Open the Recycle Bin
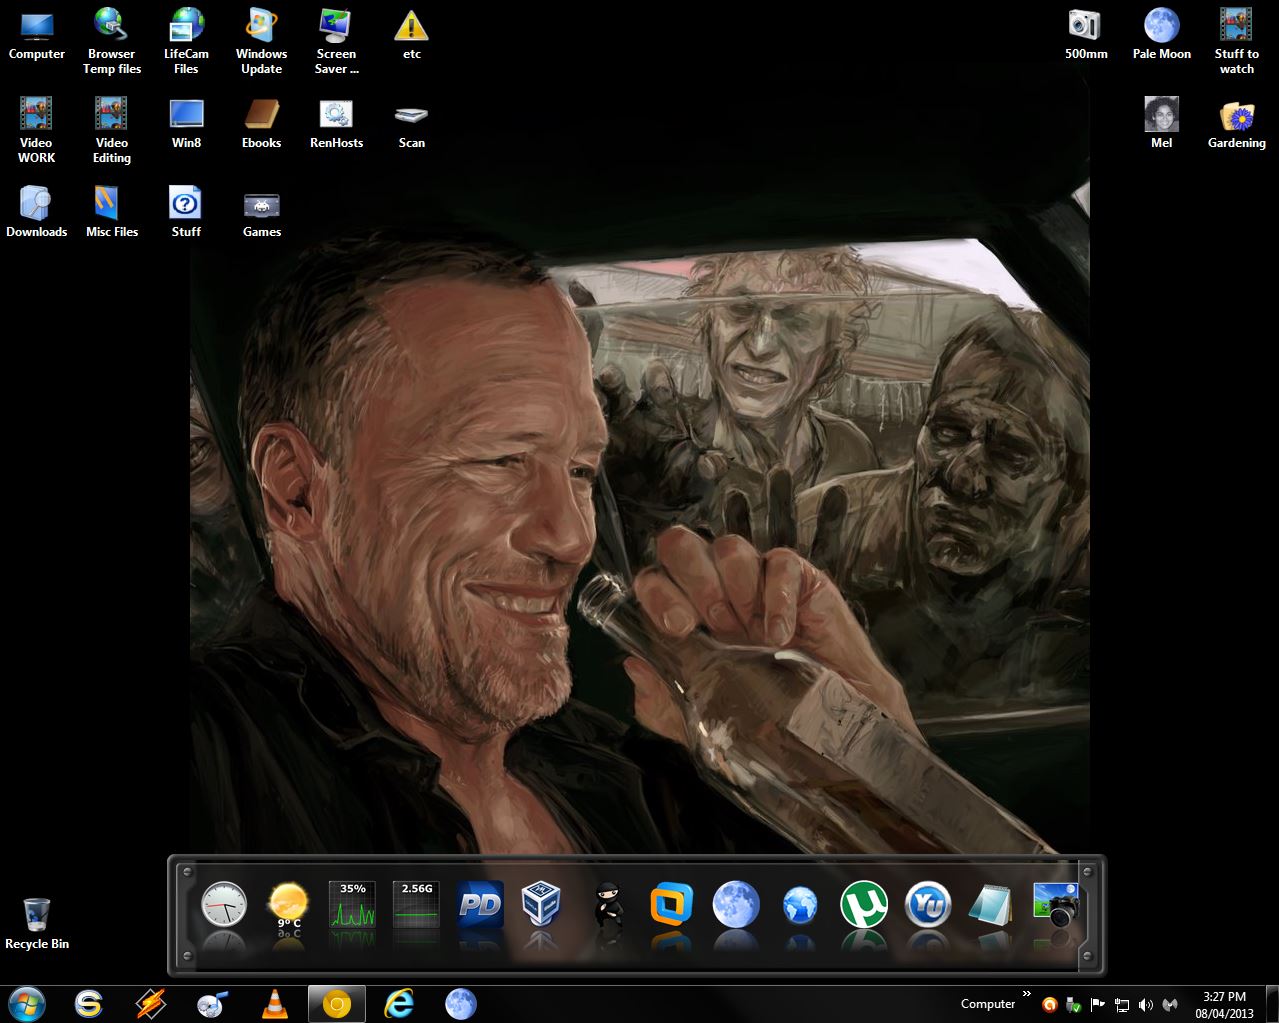The height and width of the screenshot is (1023, 1279). (37, 923)
